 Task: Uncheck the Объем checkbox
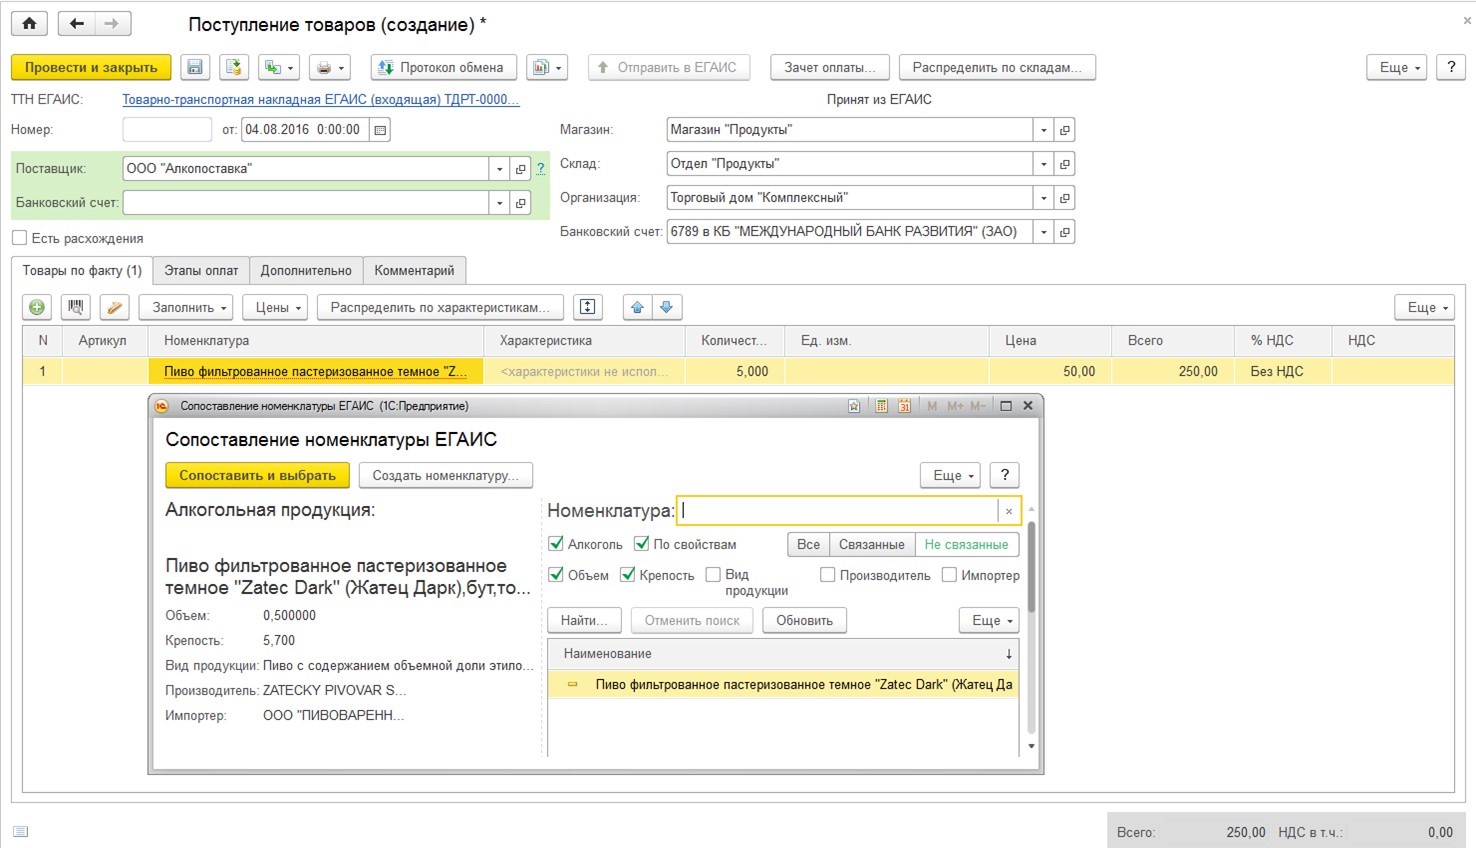(556, 575)
